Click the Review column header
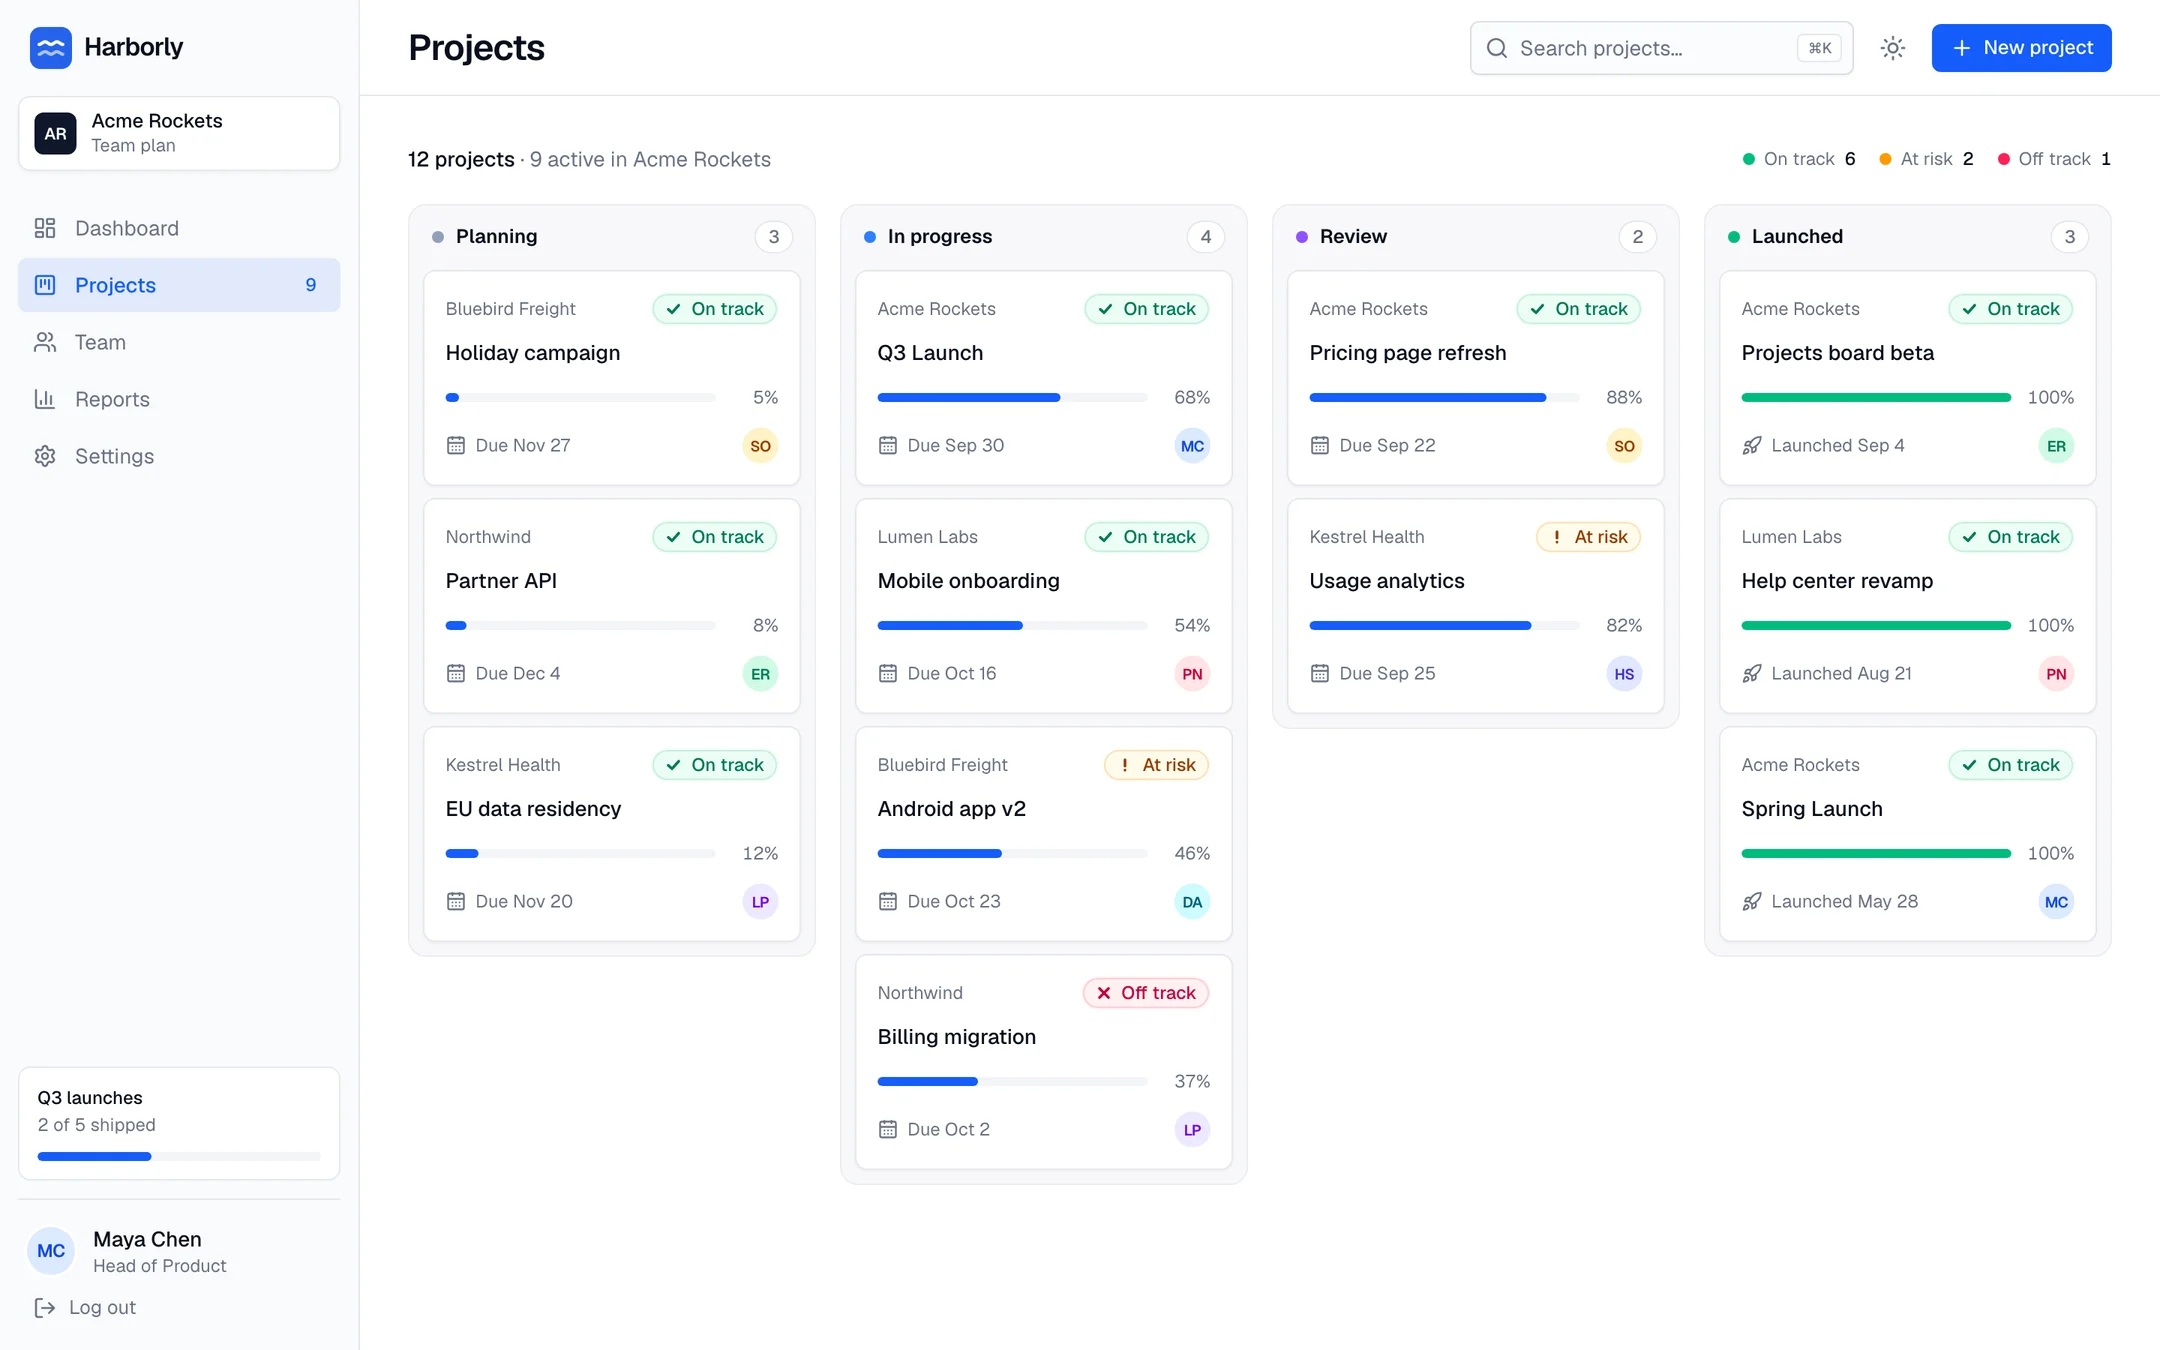 1476,237
